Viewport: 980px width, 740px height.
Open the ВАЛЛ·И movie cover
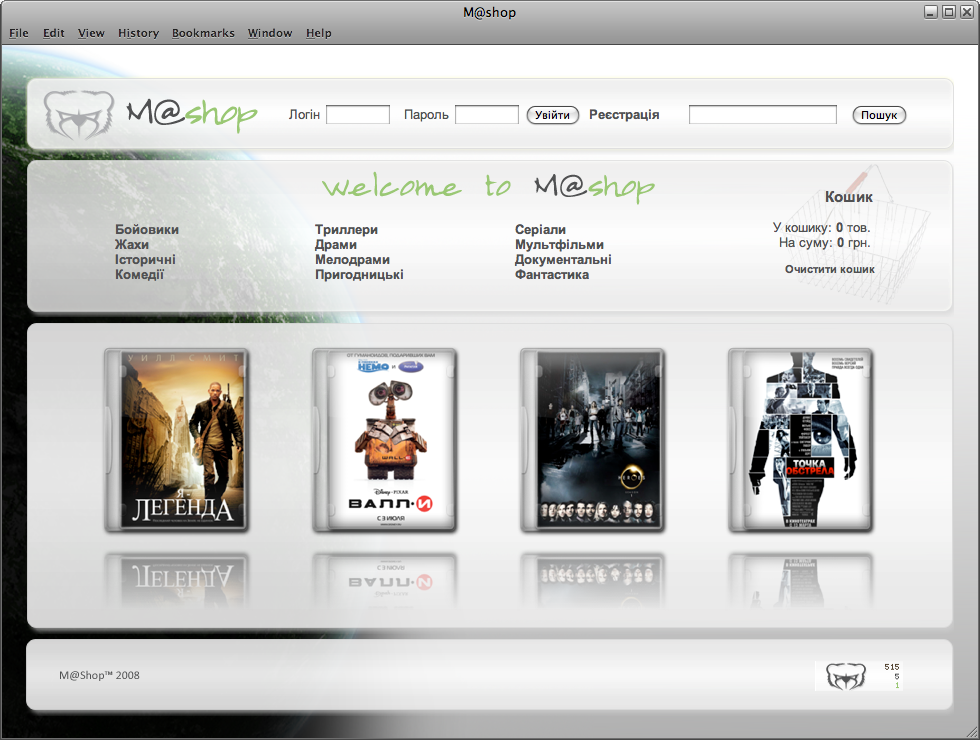tap(384, 441)
